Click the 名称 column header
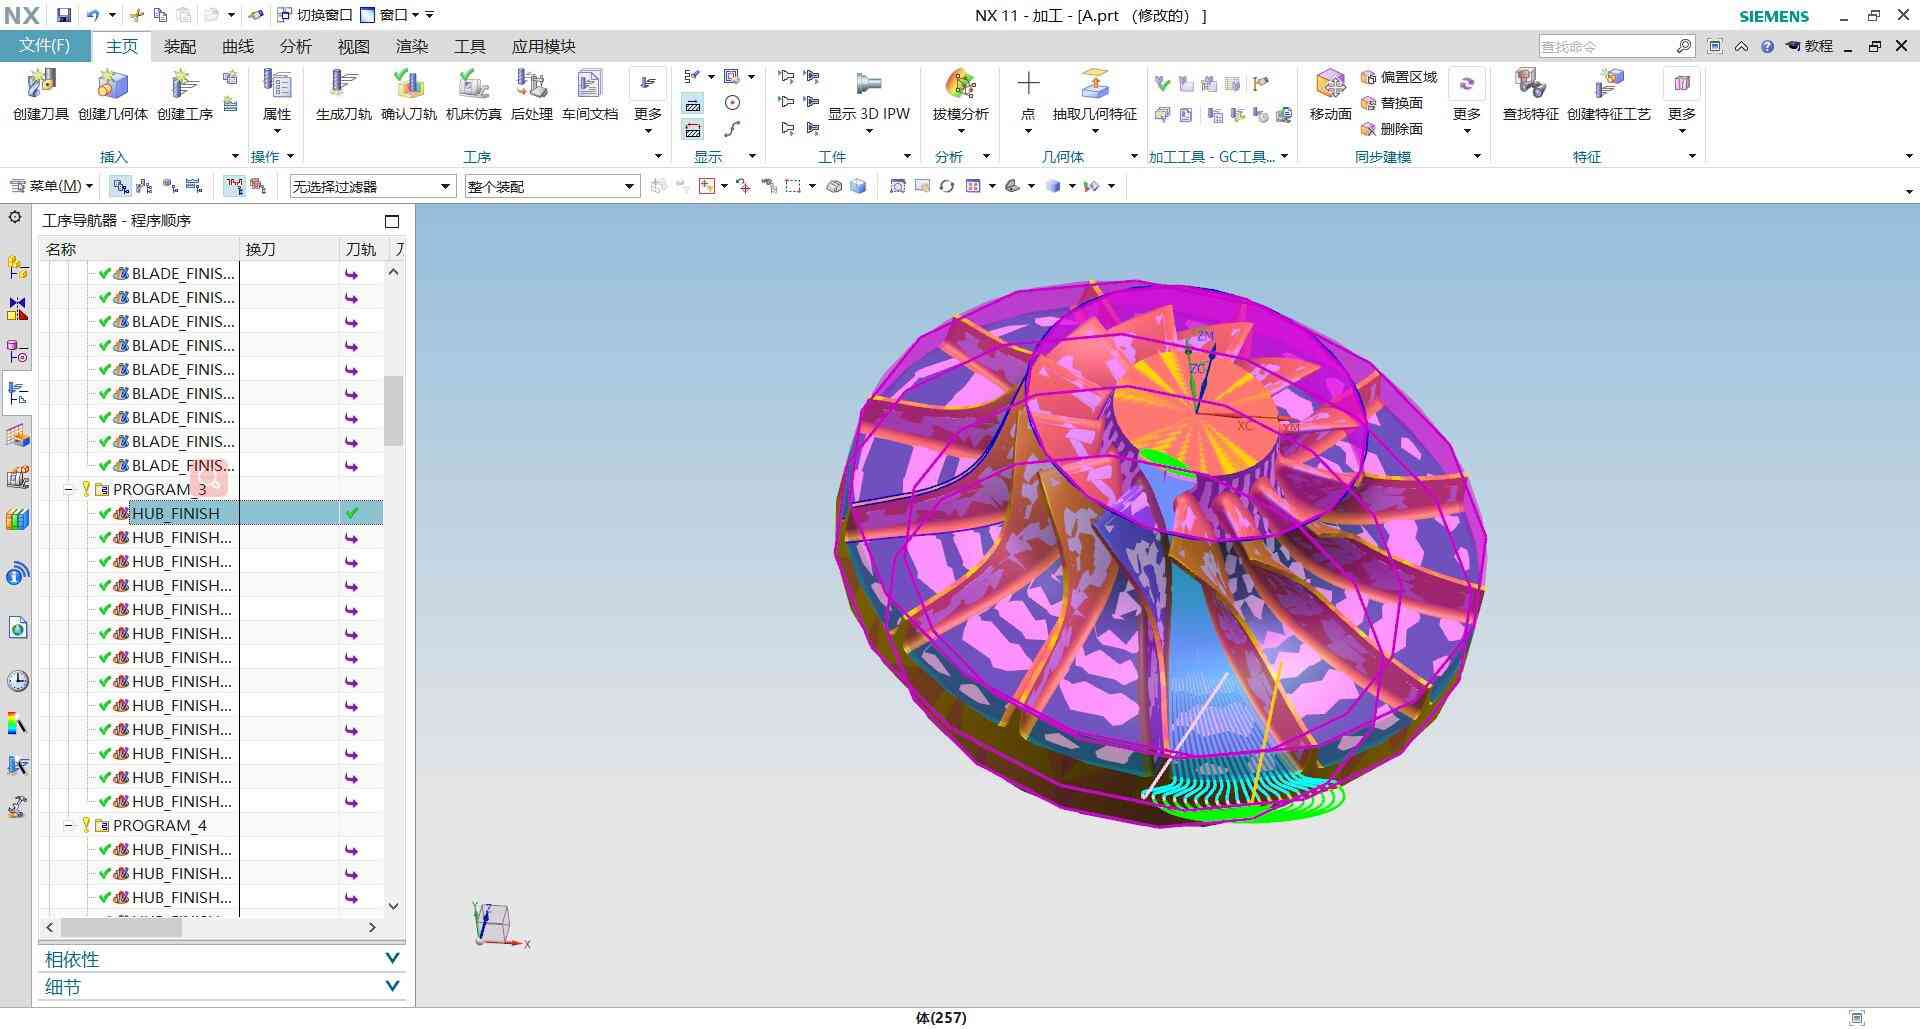The width and height of the screenshot is (1920, 1029). pyautogui.click(x=139, y=249)
